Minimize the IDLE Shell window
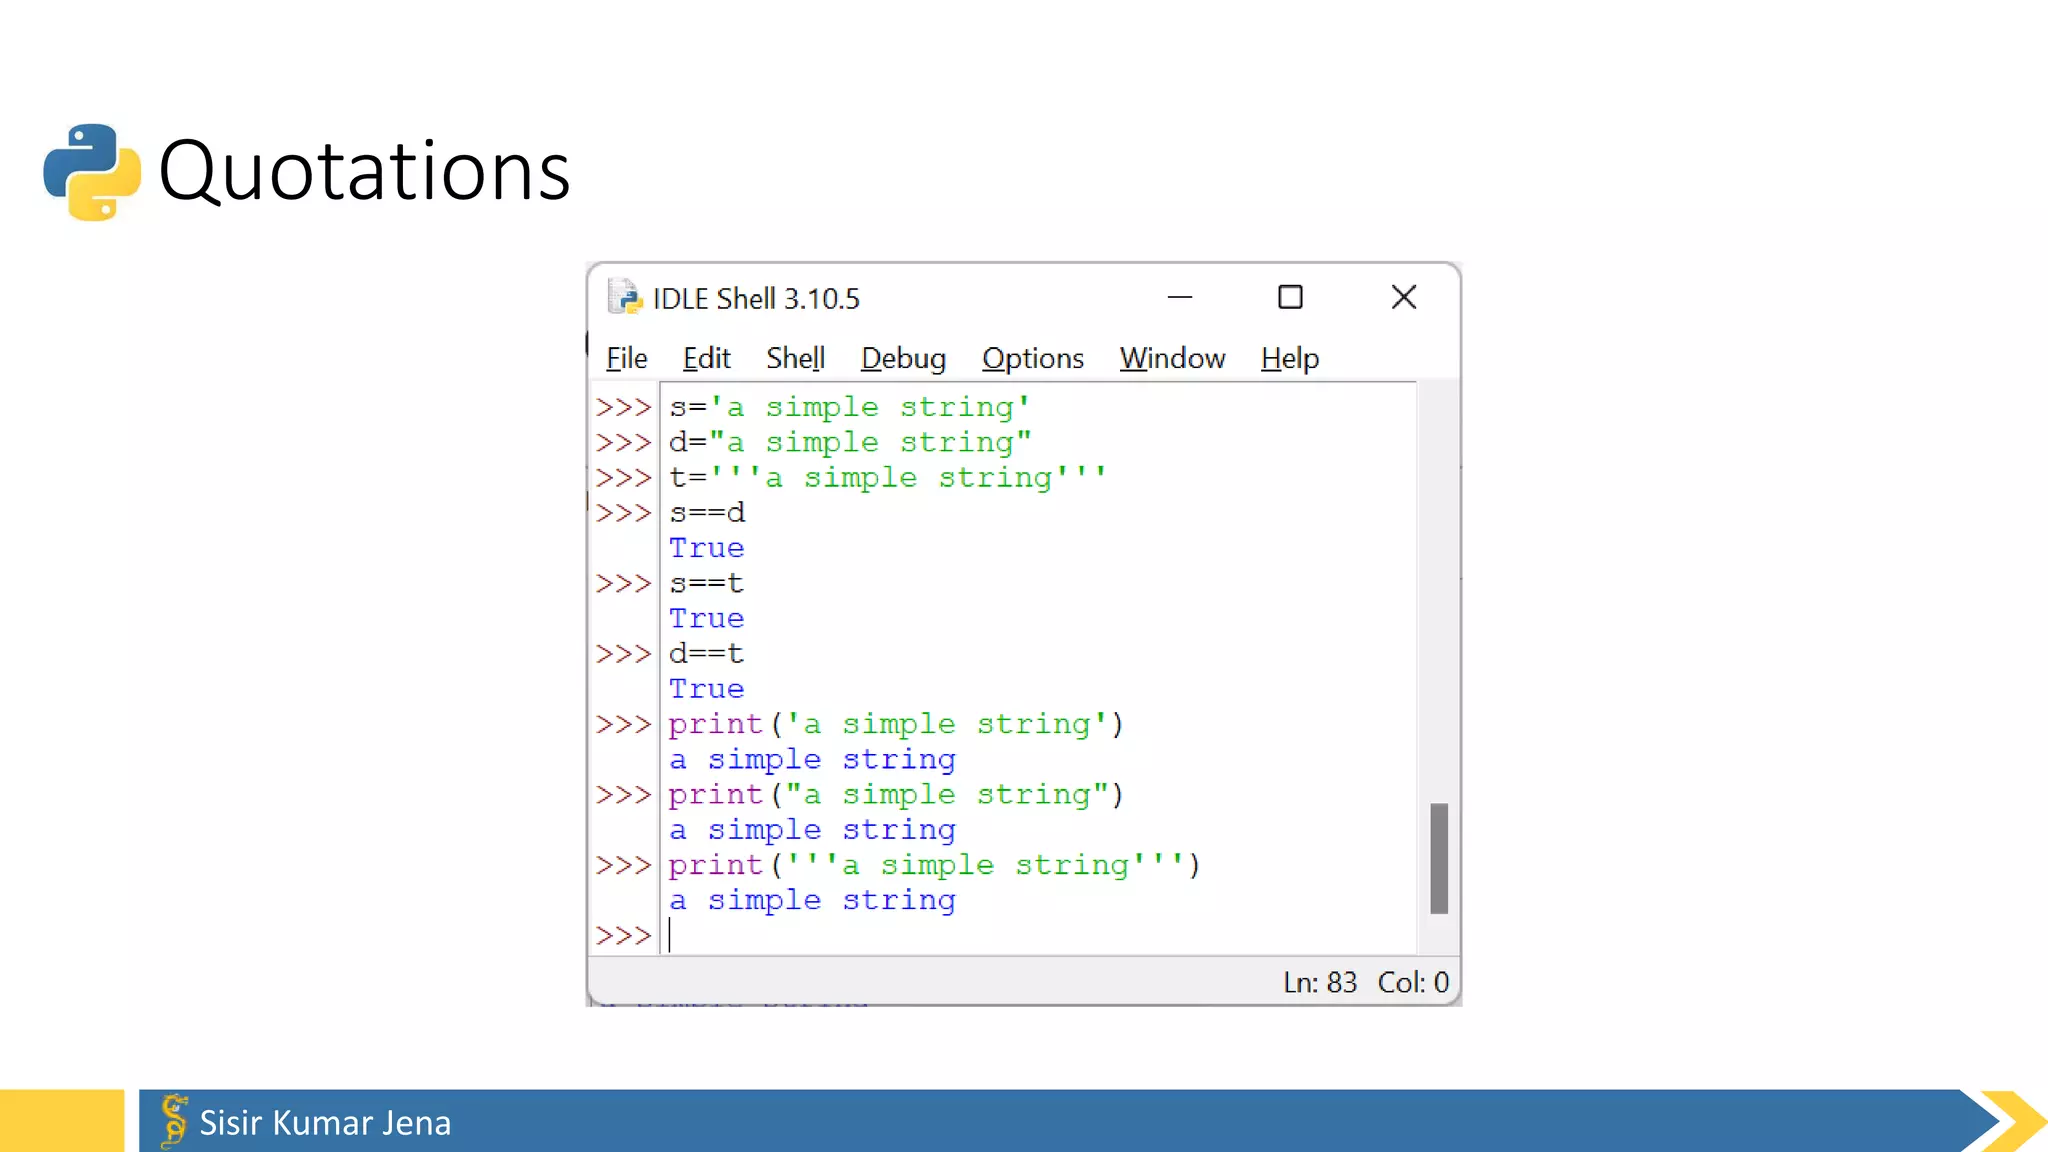This screenshot has width=2048, height=1152. [1180, 297]
